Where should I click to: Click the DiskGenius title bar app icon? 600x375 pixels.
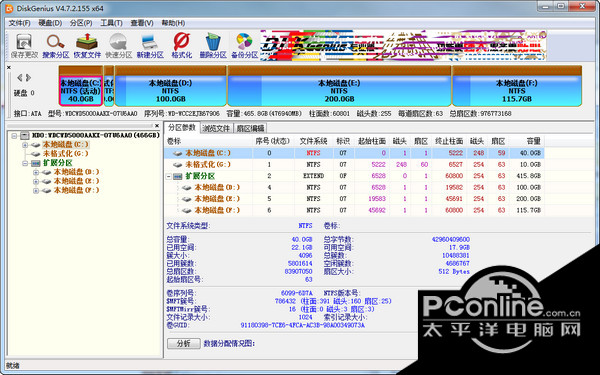pos(9,8)
